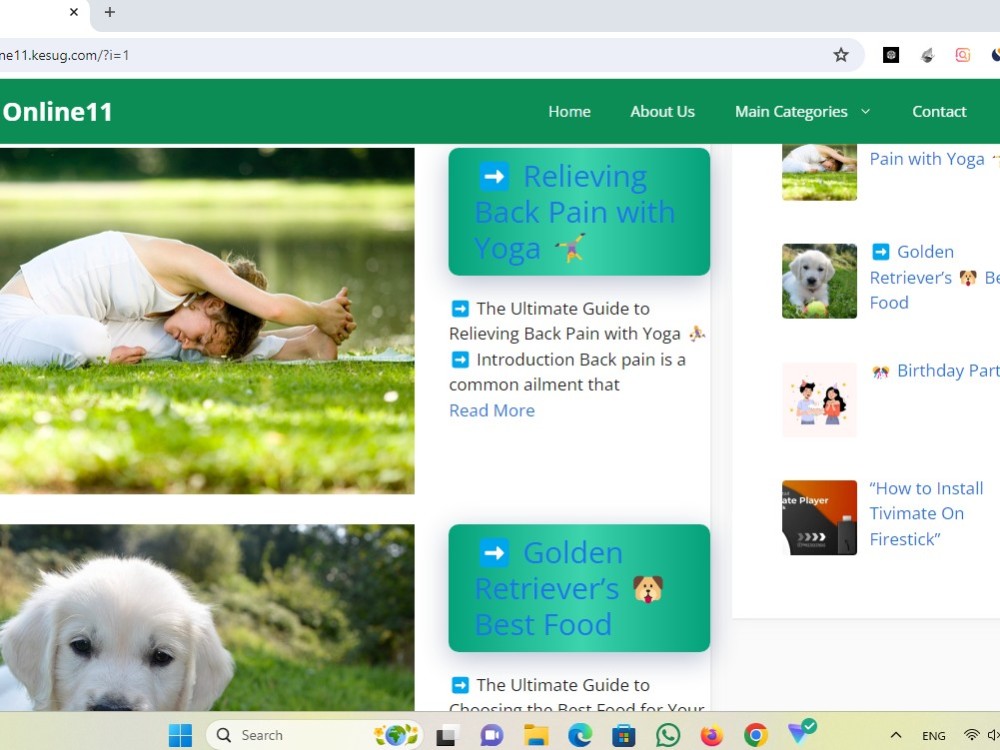Open the Contact page
The height and width of the screenshot is (750, 1000).
coord(939,112)
